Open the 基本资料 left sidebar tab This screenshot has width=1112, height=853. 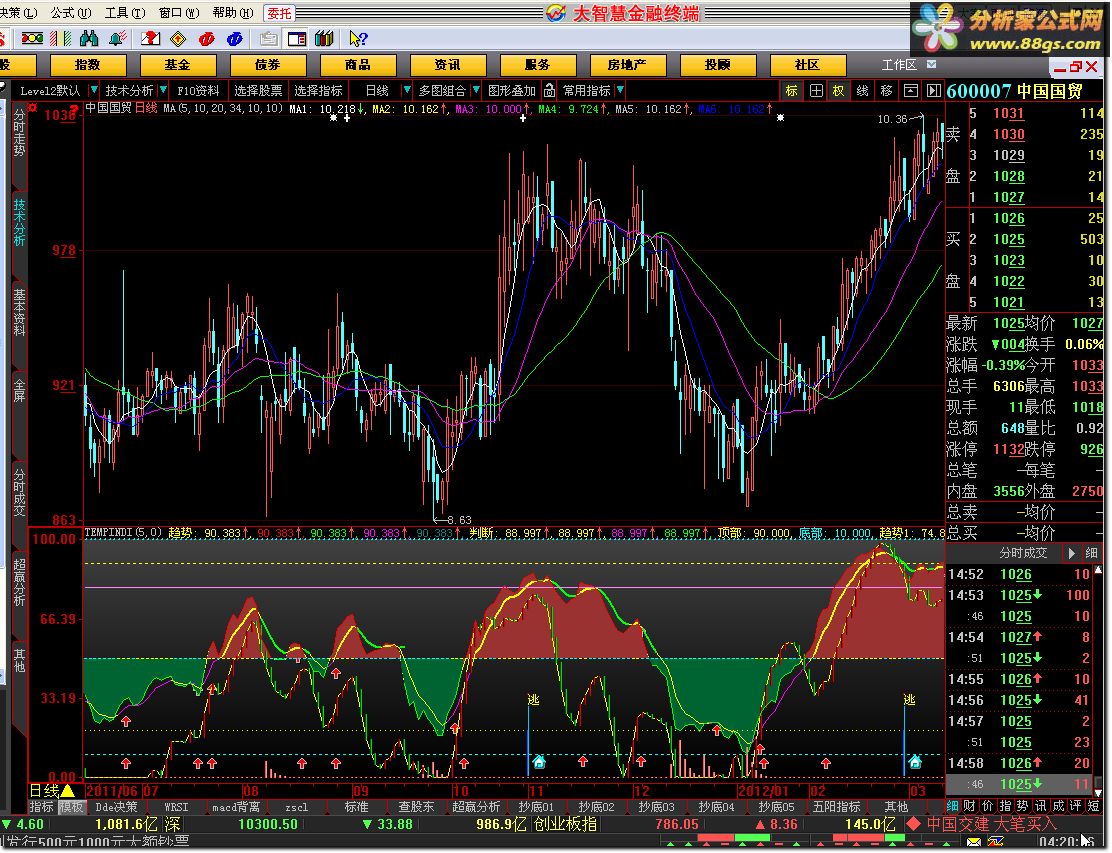click(x=19, y=312)
